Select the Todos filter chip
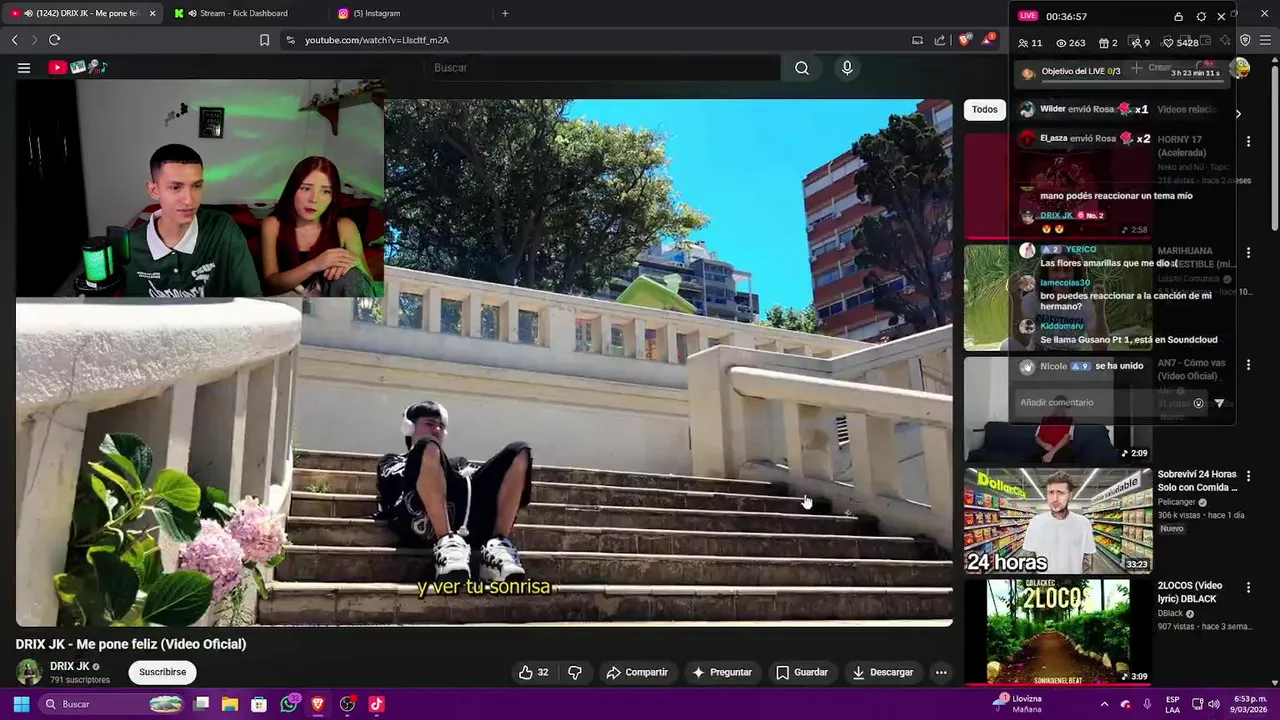 [x=985, y=109]
